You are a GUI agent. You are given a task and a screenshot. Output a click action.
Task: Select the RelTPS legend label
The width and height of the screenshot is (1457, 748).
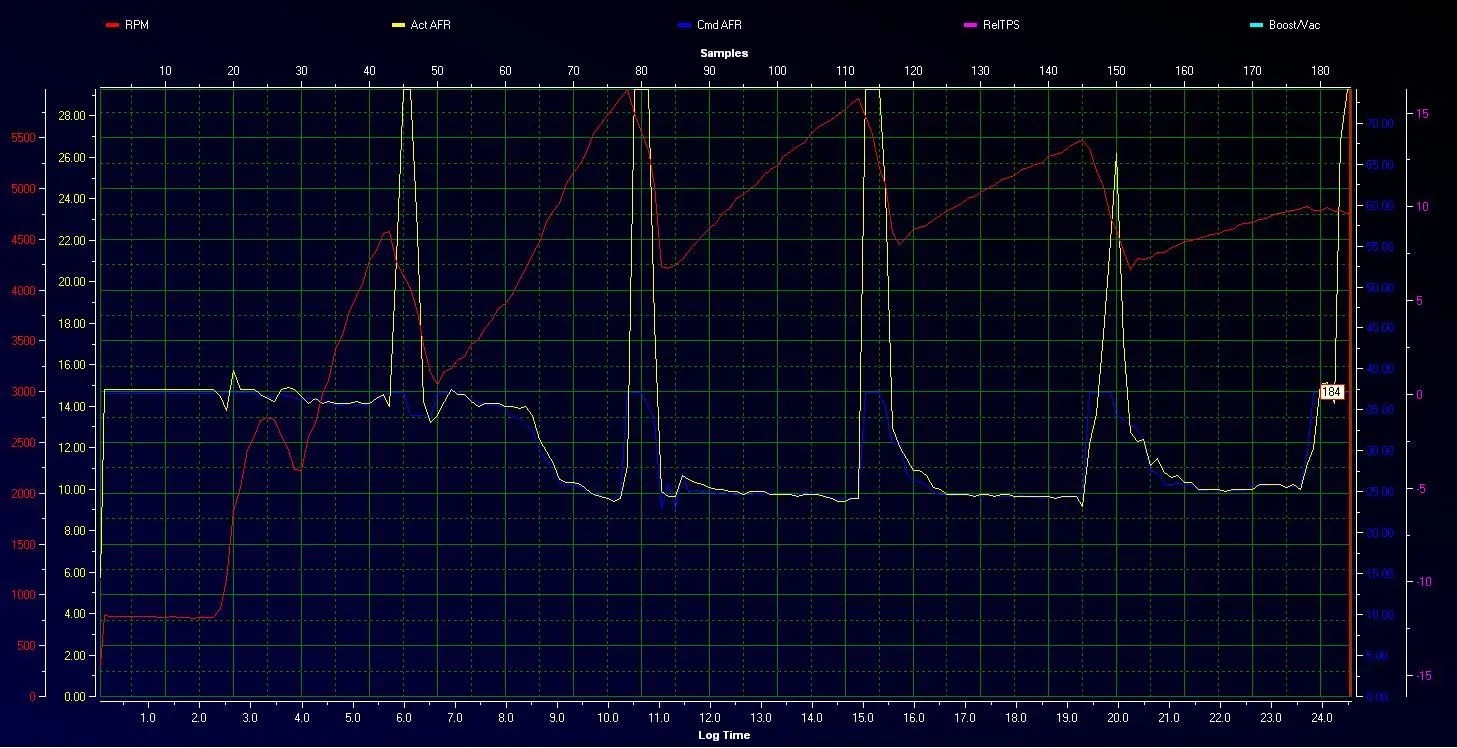pyautogui.click(x=1000, y=25)
